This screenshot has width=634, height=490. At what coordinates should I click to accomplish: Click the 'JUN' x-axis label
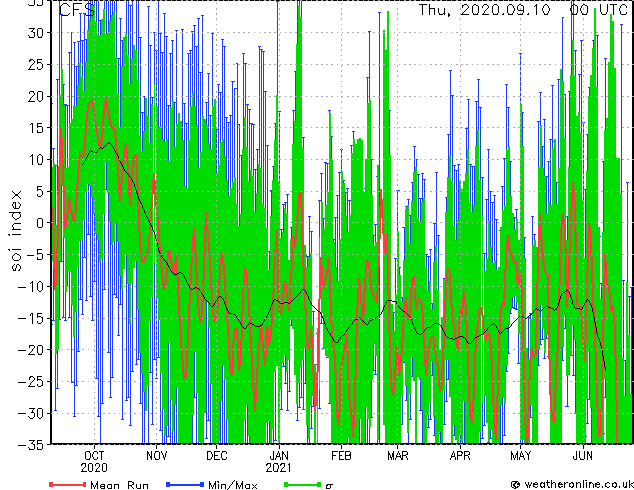583,456
